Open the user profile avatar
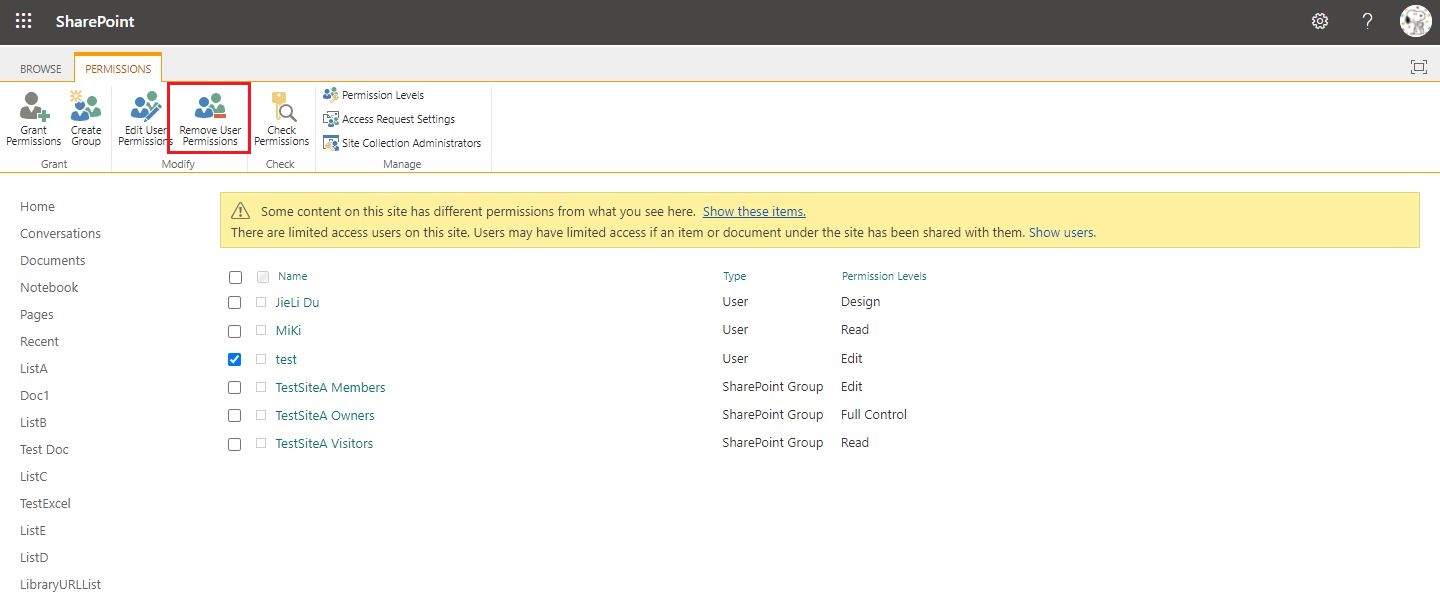Screen dimensions: 1440x600 1415,21
